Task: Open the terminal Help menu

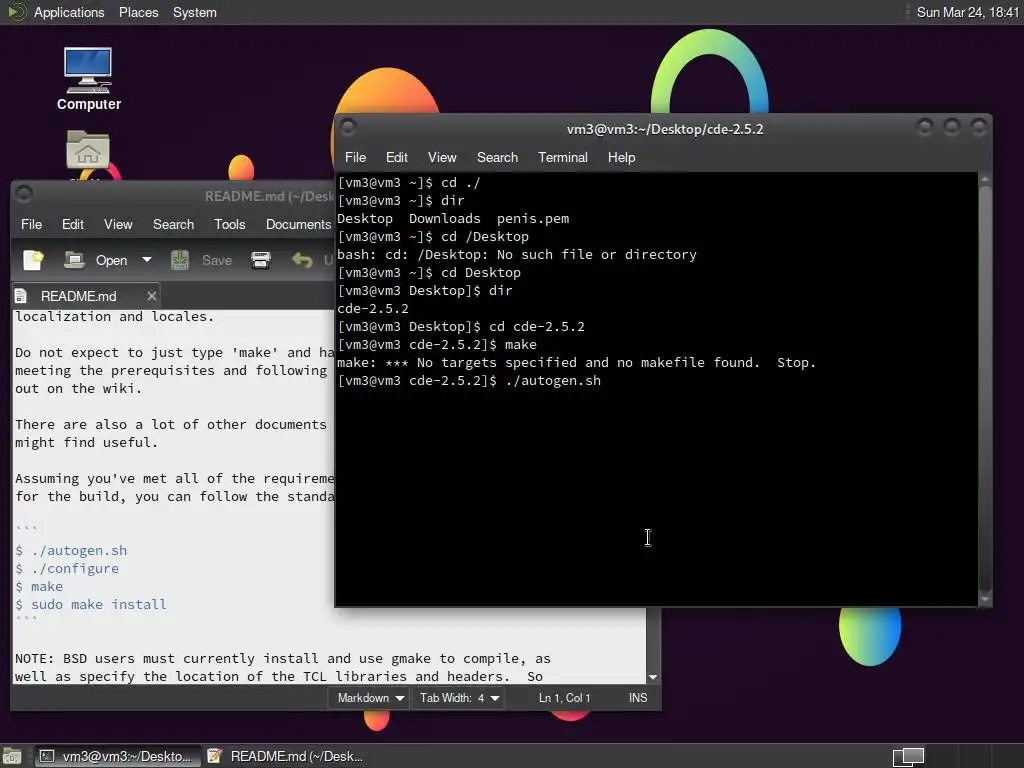Action: pyautogui.click(x=621, y=157)
